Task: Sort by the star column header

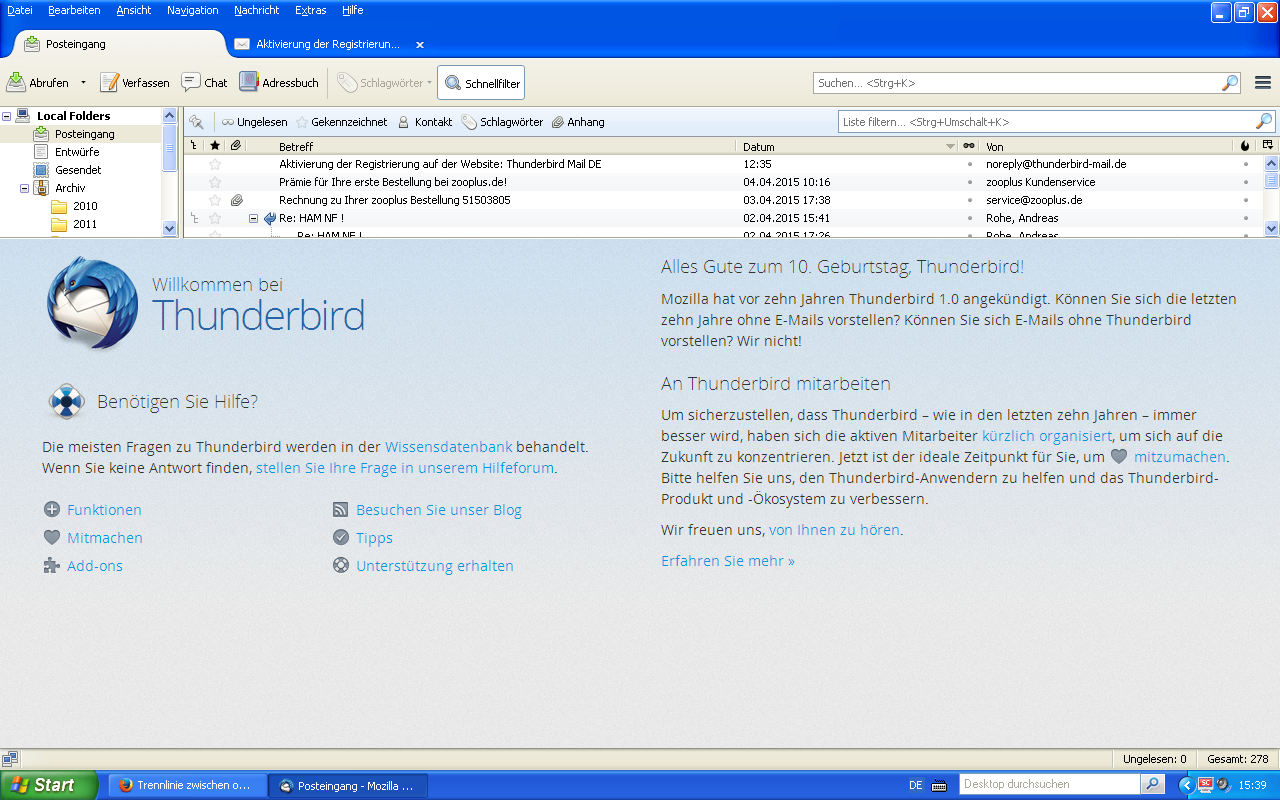Action: tap(215, 146)
